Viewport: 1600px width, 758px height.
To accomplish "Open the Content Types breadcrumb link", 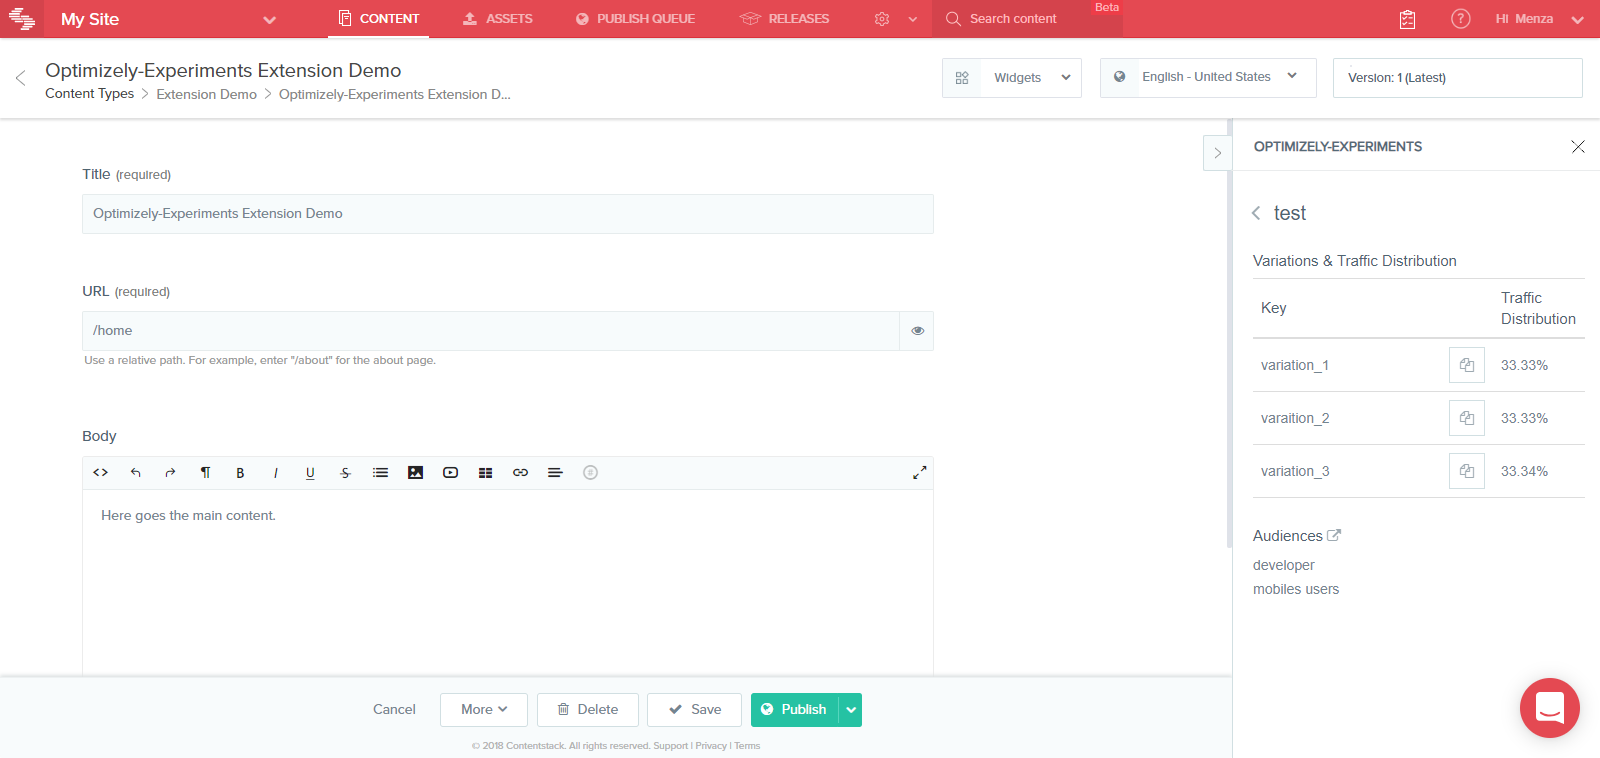I will coord(89,94).
